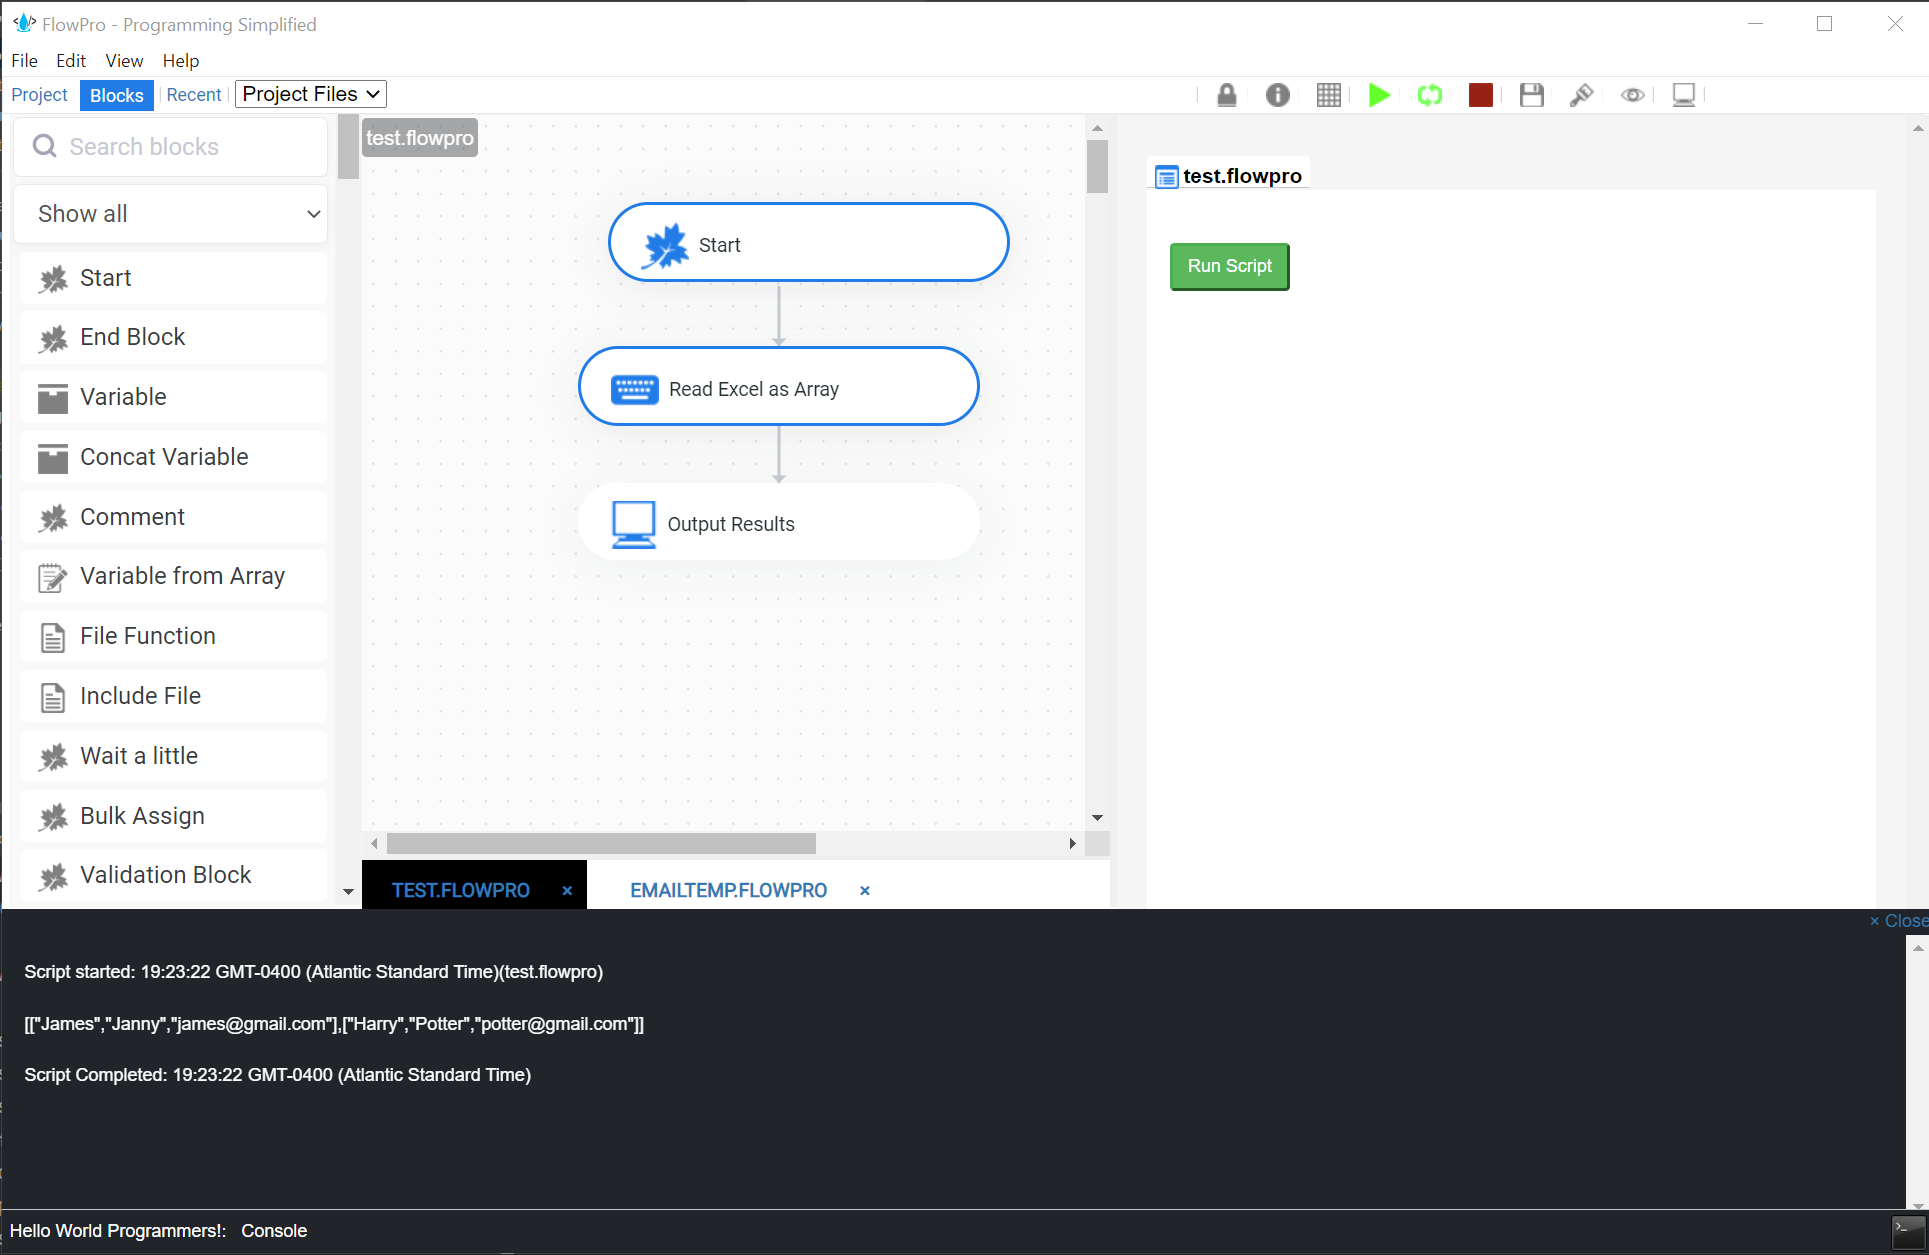The height and width of the screenshot is (1255, 1929).
Task: Switch to the EMAILTEMP.FLOWPRO tab
Action: coord(728,890)
